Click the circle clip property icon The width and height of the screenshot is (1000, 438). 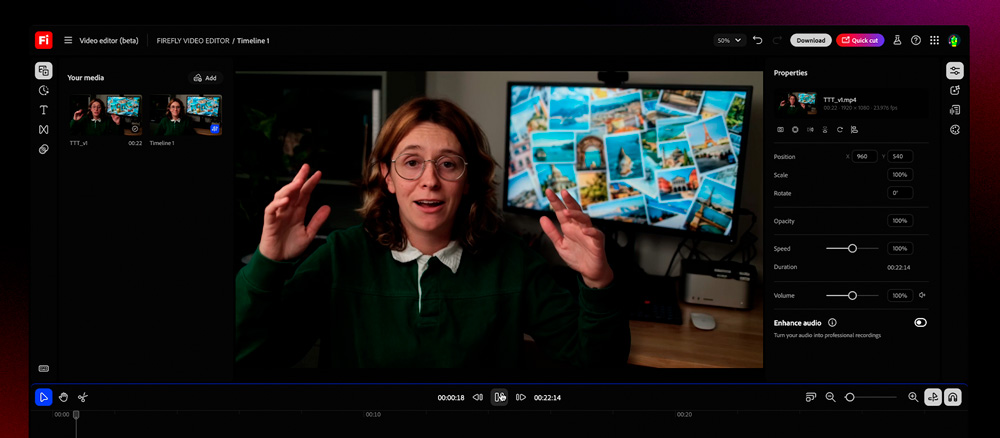click(795, 129)
